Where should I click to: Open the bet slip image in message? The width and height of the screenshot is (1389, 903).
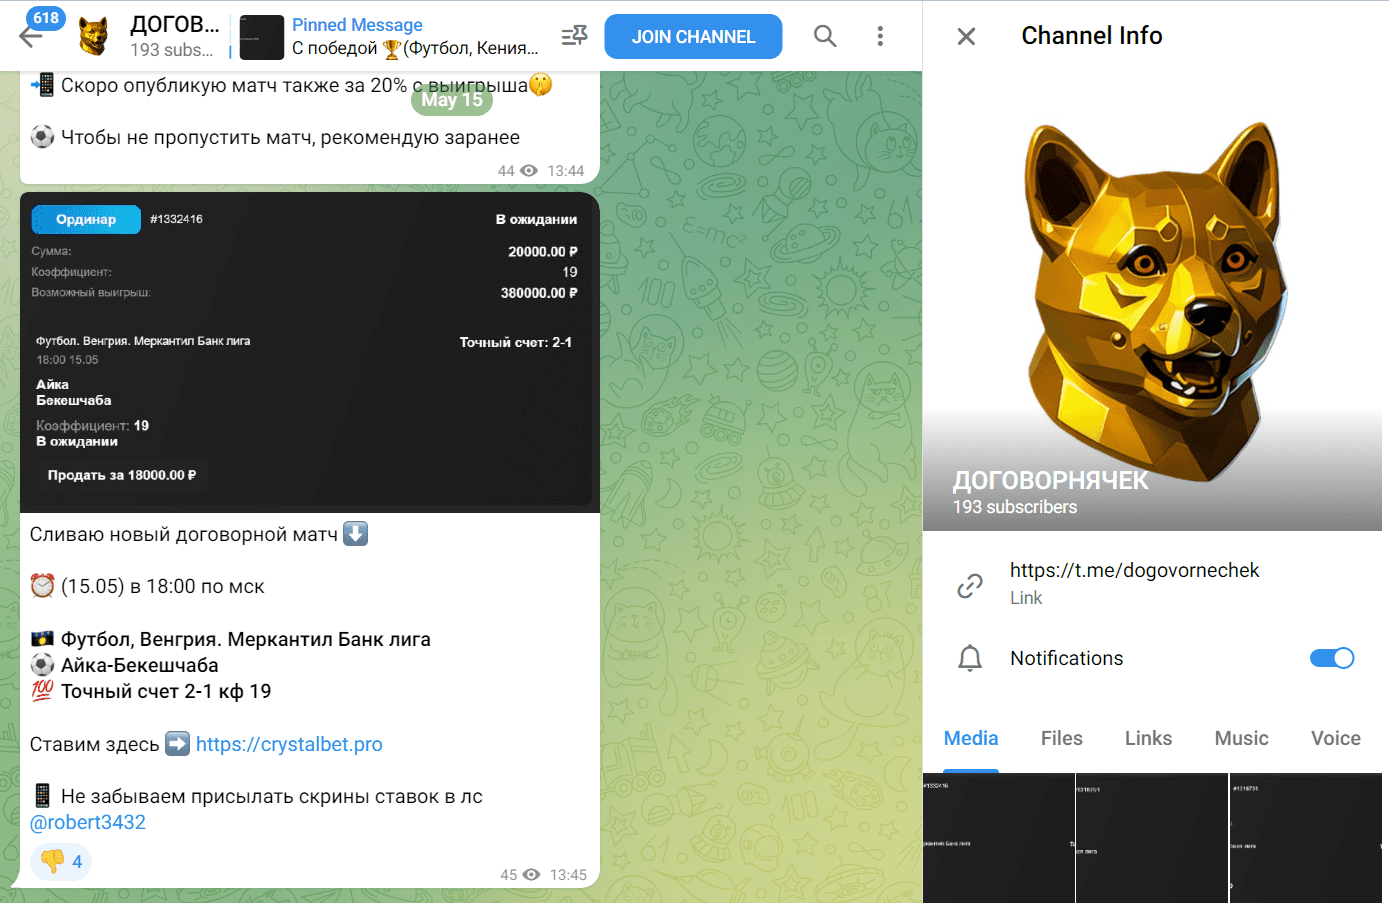tap(309, 352)
